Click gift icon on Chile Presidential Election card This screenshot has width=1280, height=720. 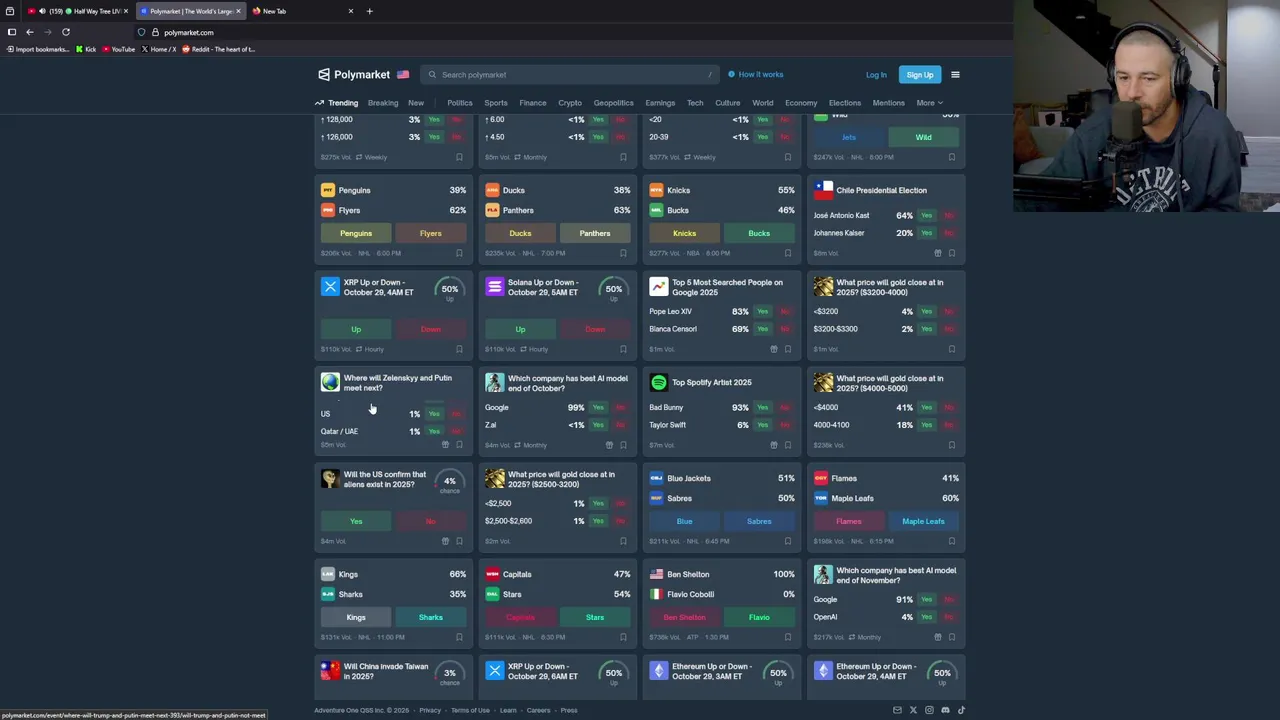(x=937, y=253)
